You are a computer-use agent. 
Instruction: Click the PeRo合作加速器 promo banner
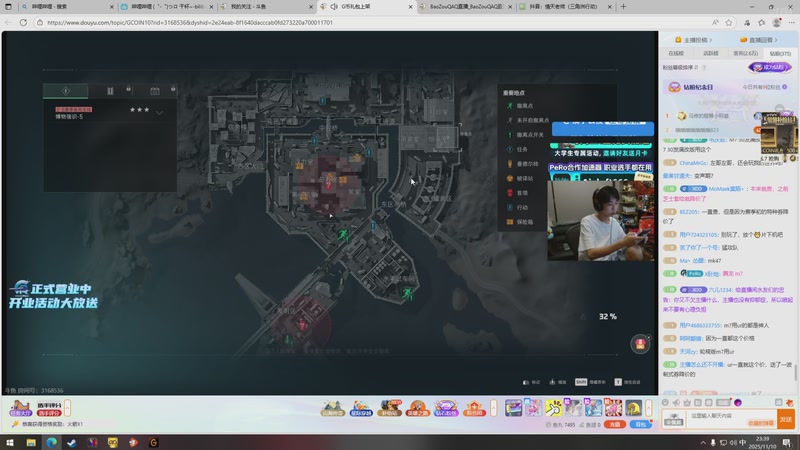pos(601,167)
